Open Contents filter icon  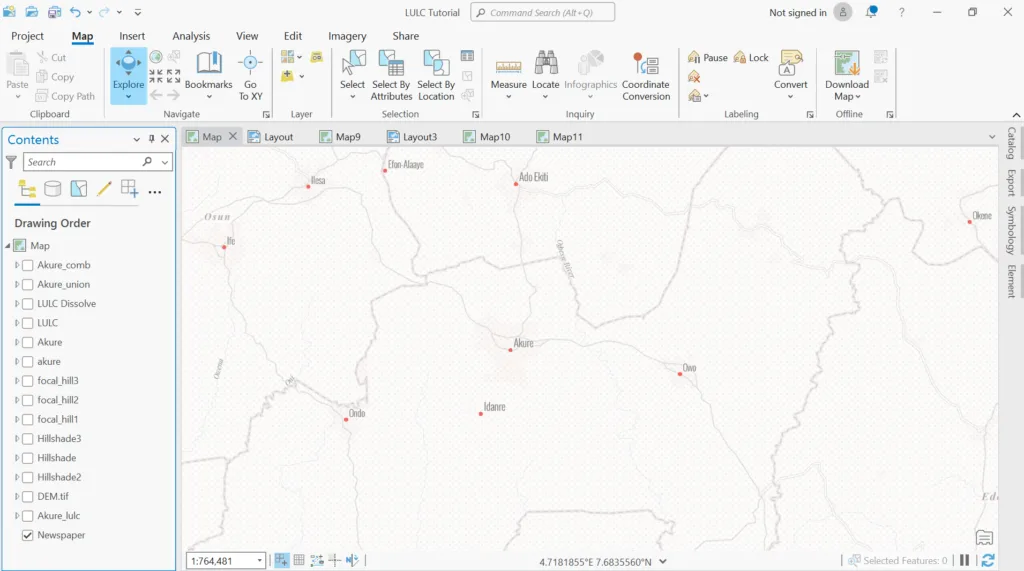tap(11, 162)
